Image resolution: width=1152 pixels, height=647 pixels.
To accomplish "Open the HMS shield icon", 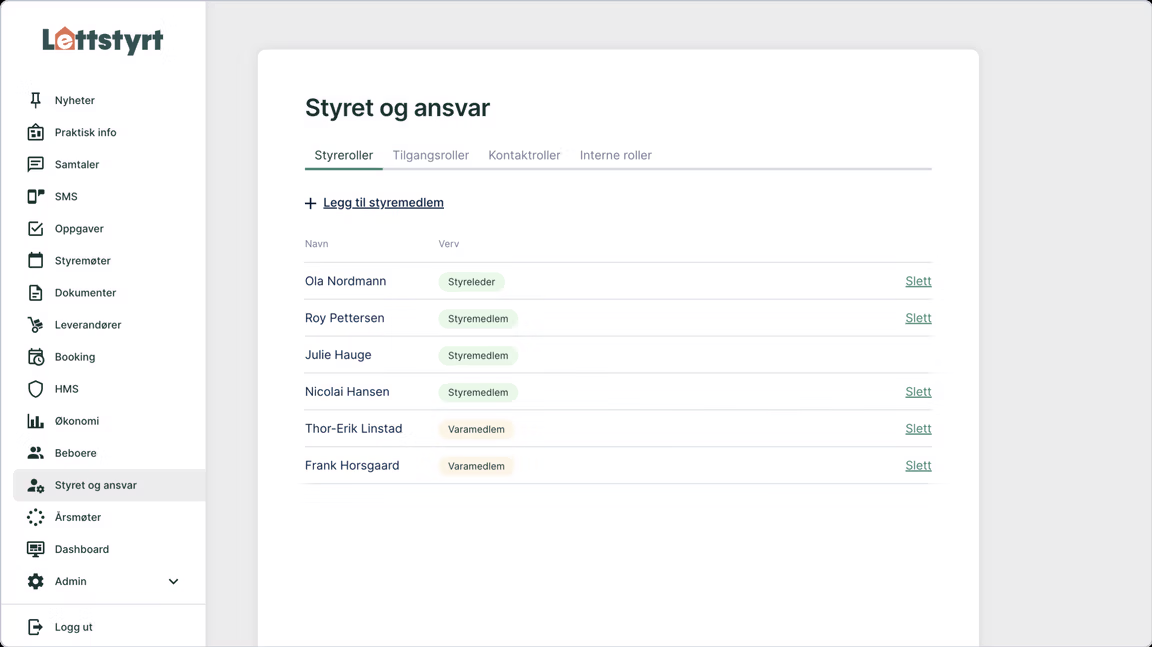I will coord(35,389).
